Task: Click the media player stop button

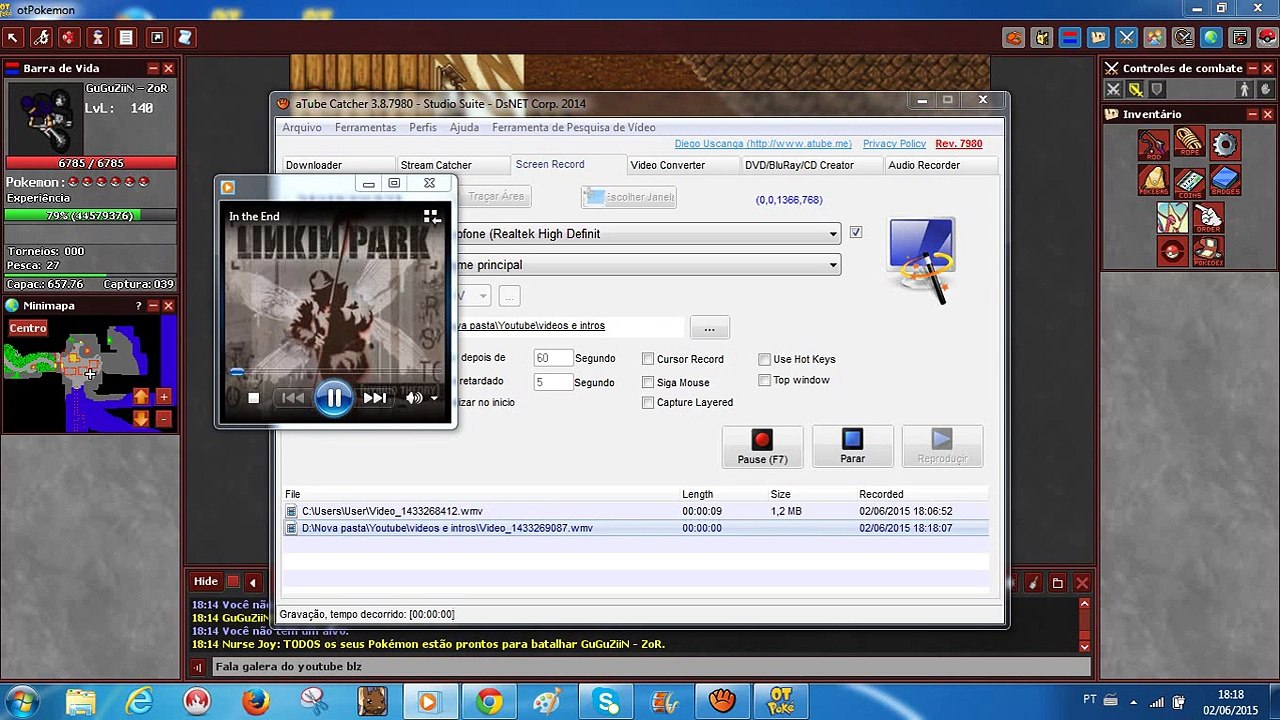Action: click(253, 398)
